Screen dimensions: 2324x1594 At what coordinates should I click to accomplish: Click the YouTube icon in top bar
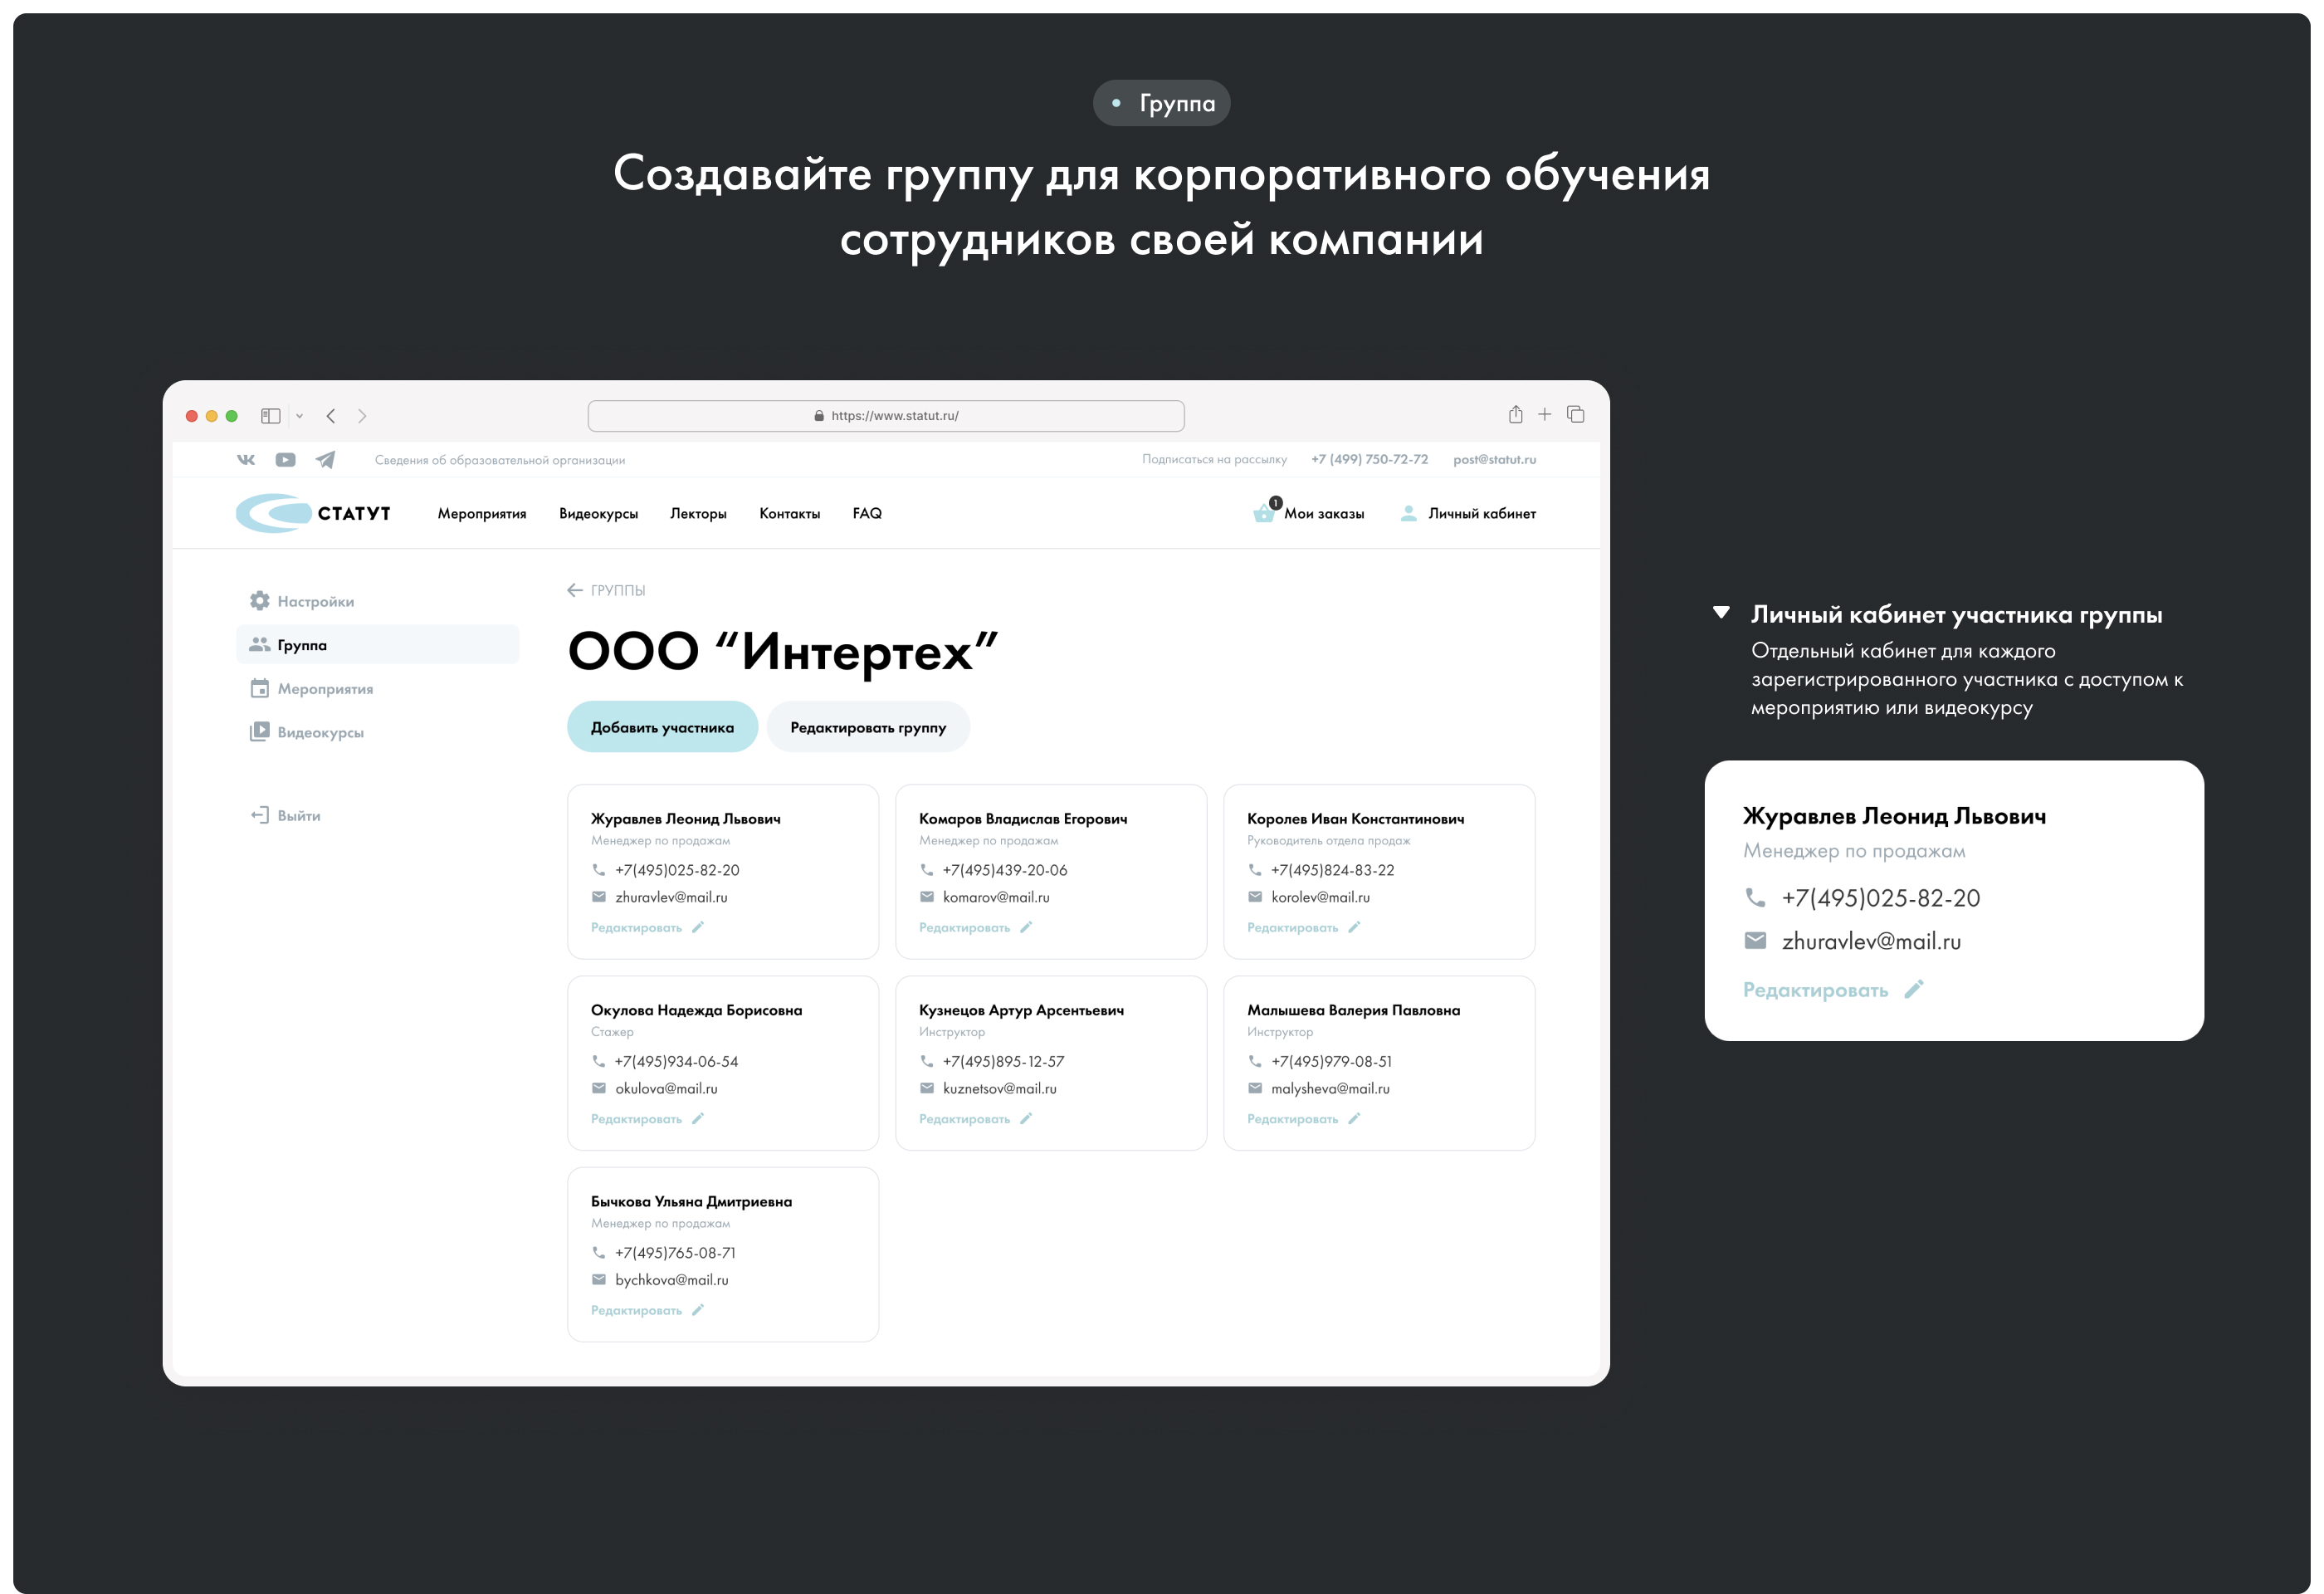click(x=285, y=460)
